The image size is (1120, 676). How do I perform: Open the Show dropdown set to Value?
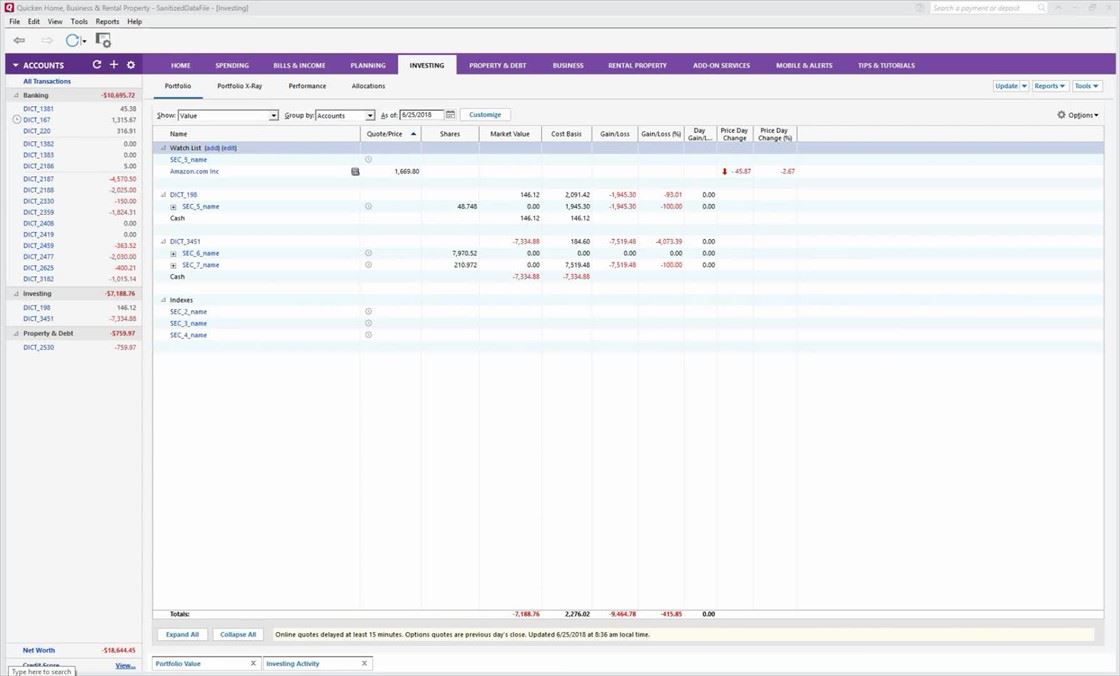[x=228, y=116]
